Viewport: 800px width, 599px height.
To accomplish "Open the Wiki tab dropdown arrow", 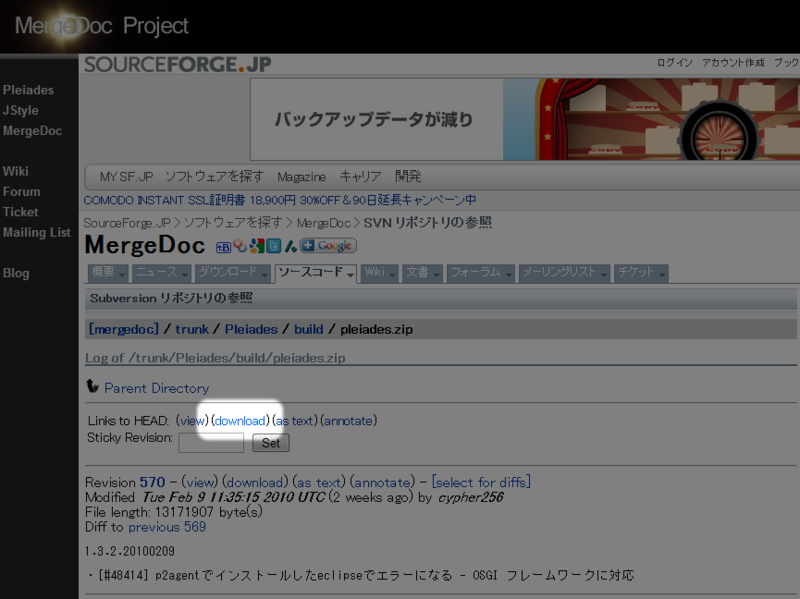I will (392, 276).
